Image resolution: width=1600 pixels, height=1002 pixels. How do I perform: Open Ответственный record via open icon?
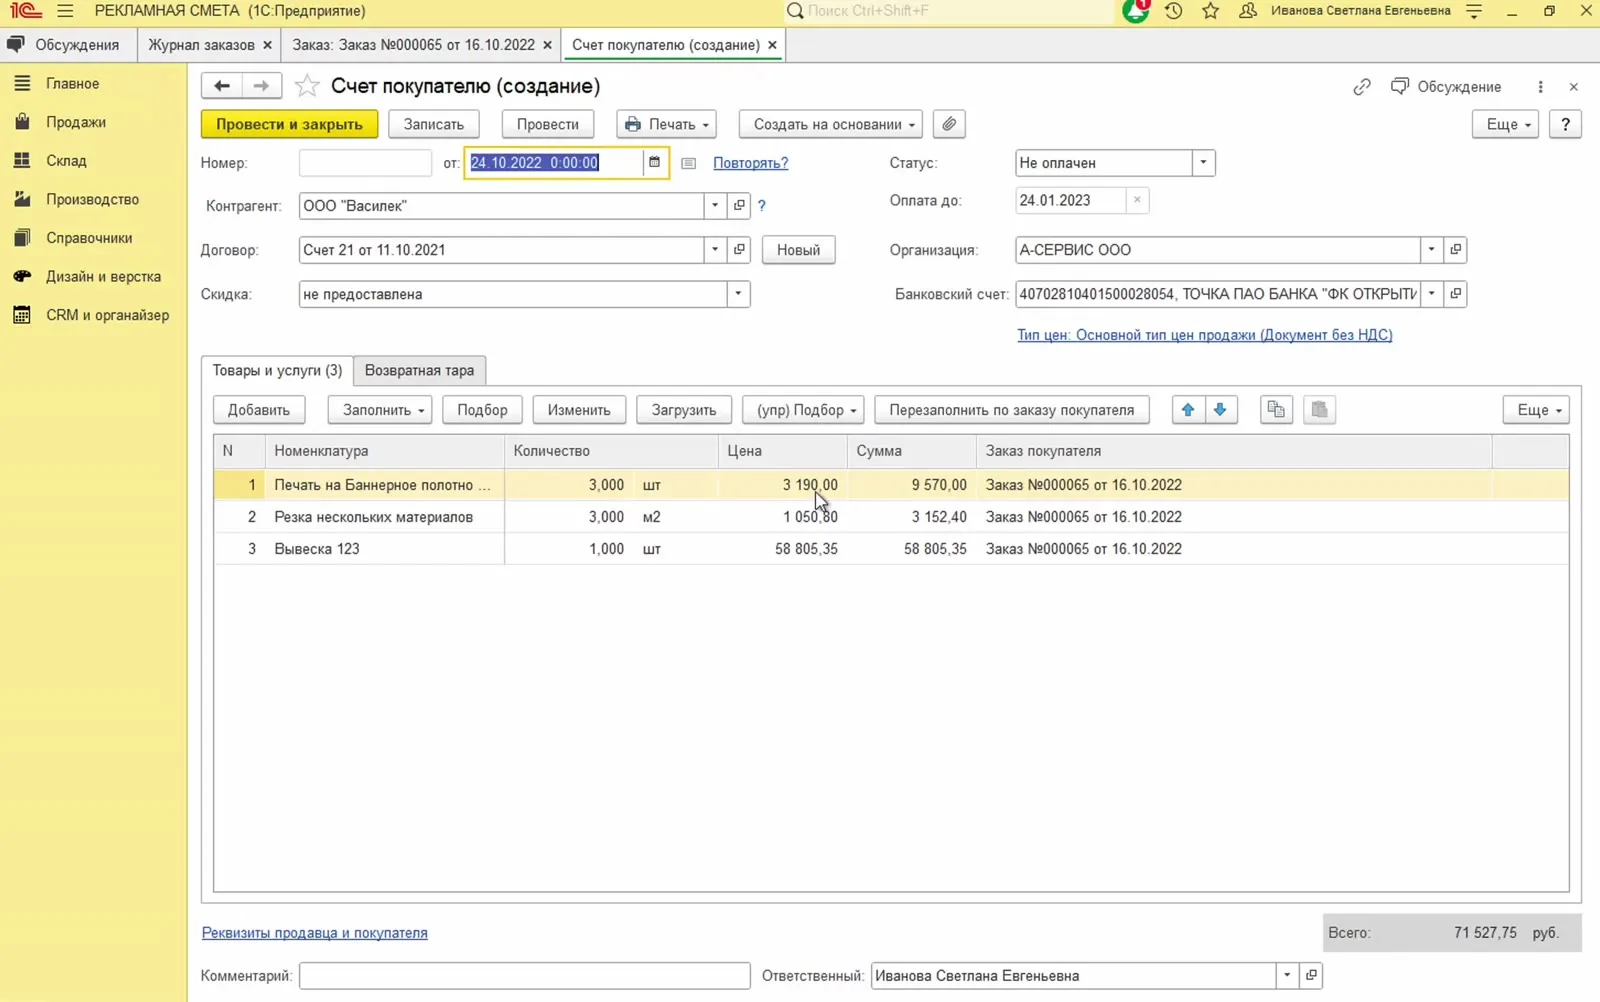[1312, 976]
